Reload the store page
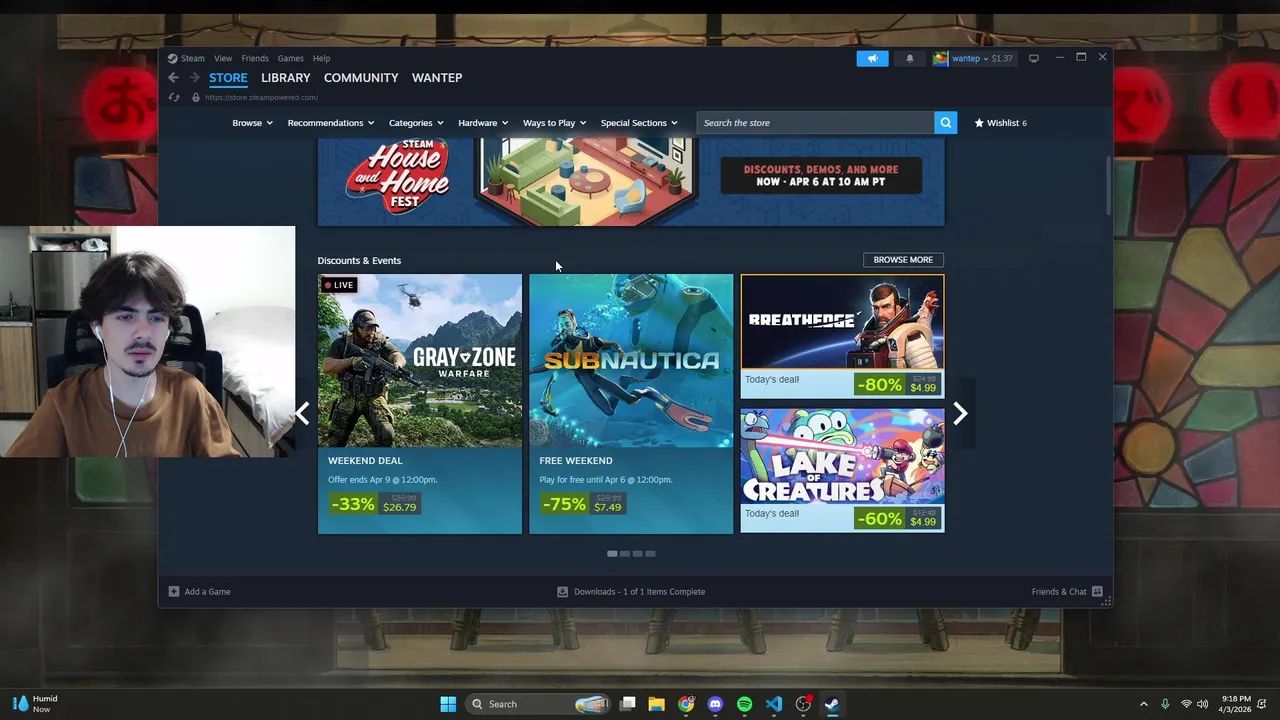Screen dimensions: 1280x720 pyautogui.click(x=174, y=97)
